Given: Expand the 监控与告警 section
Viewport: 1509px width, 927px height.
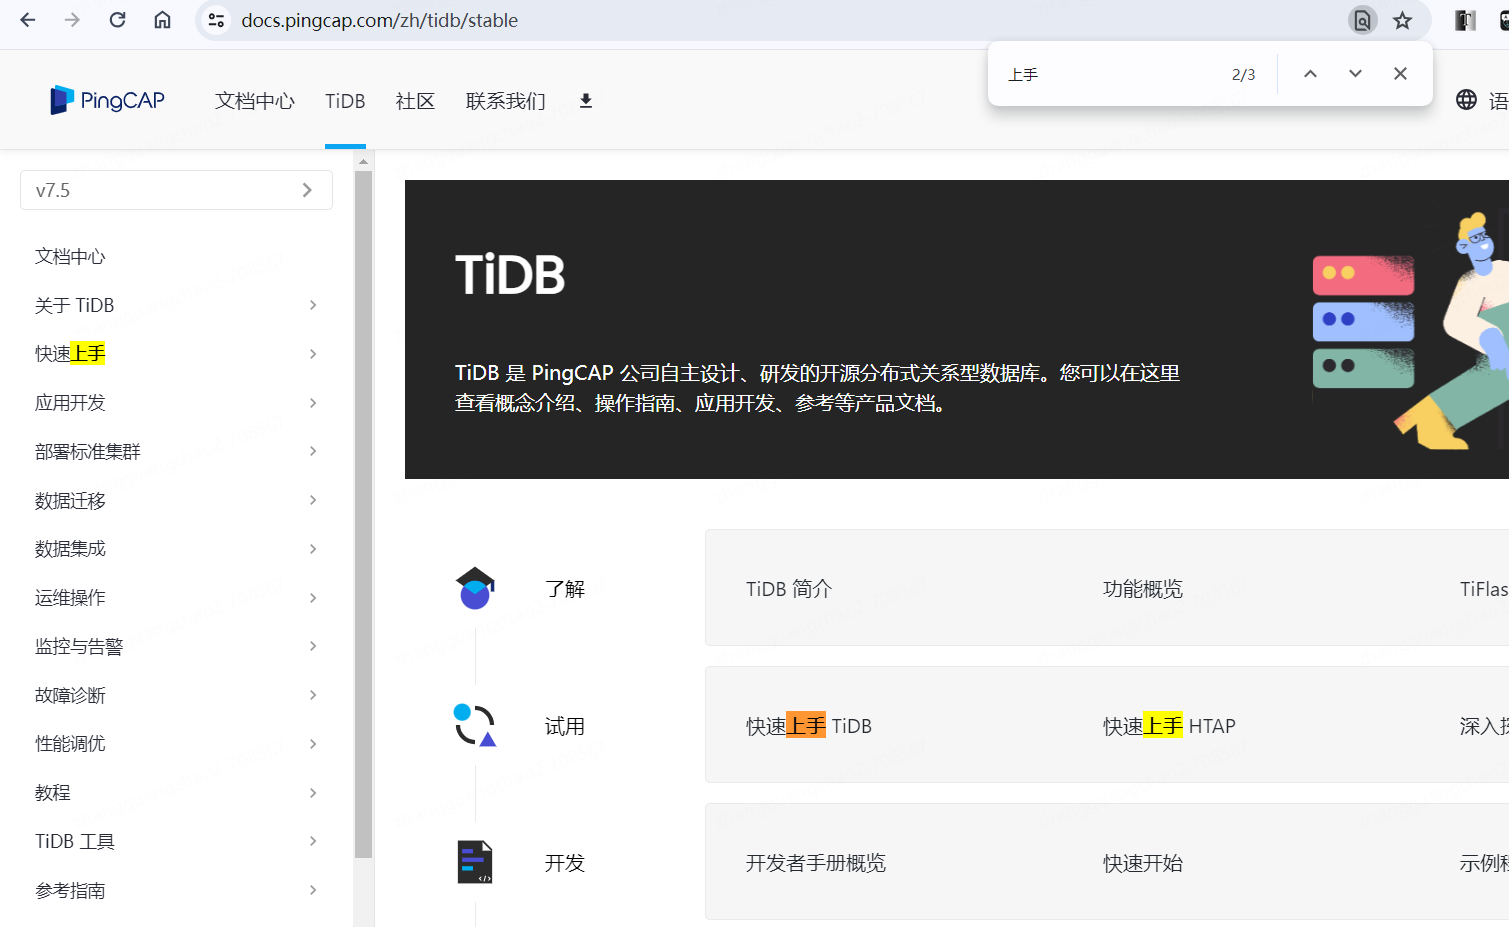Looking at the screenshot, I should point(313,646).
